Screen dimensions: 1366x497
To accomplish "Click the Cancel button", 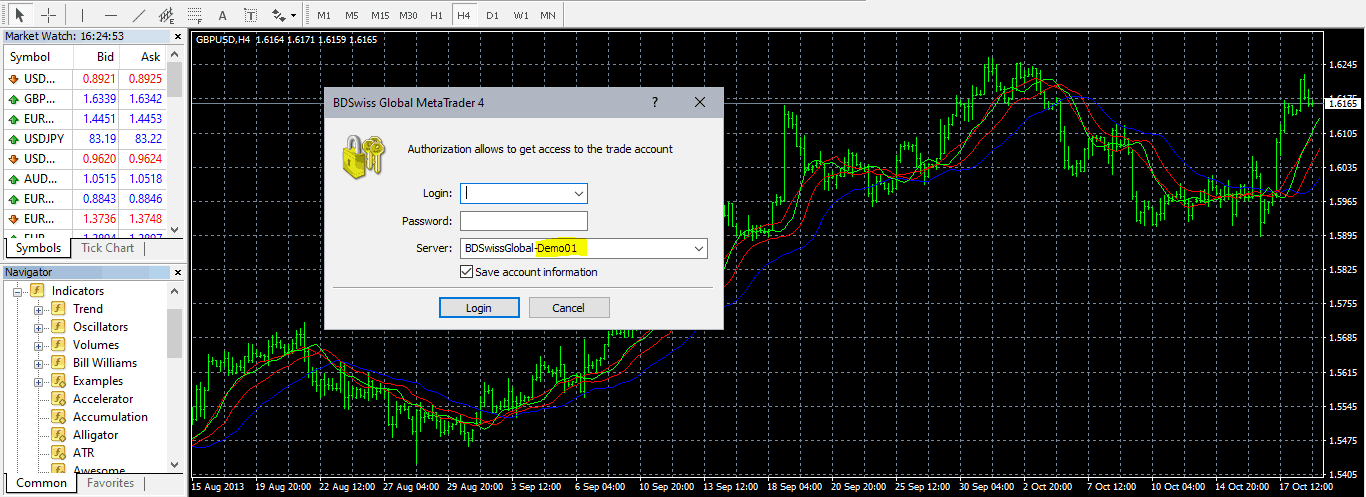I will 569,308.
